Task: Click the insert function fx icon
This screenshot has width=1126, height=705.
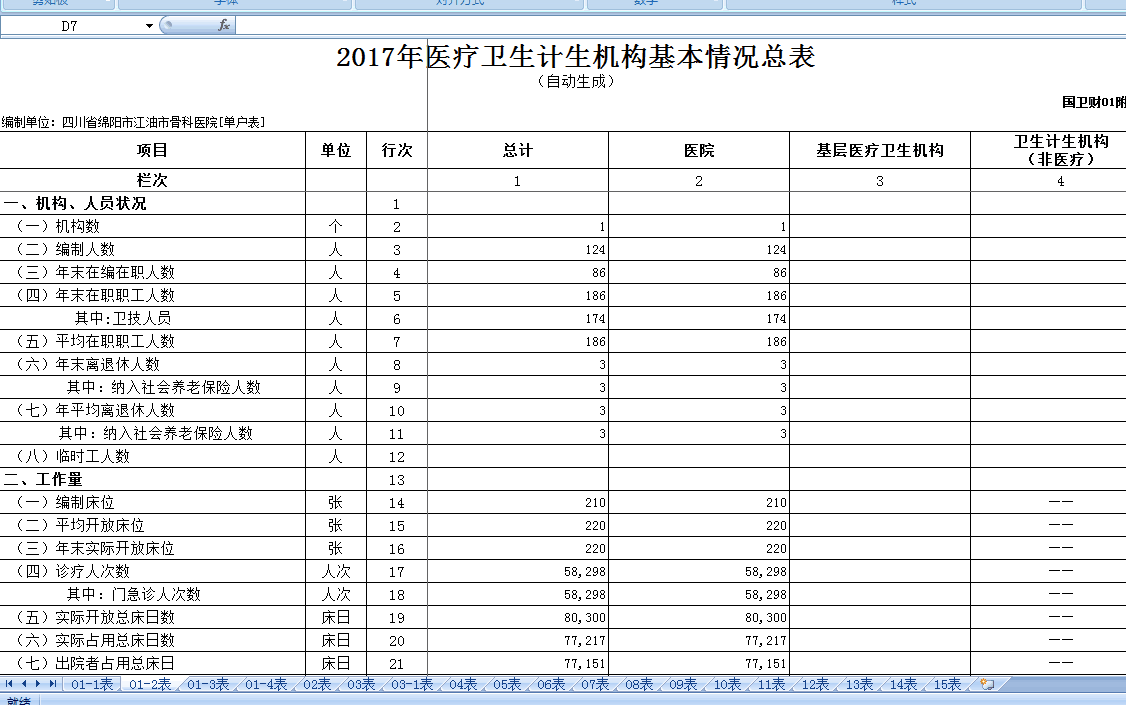Action: (224, 25)
